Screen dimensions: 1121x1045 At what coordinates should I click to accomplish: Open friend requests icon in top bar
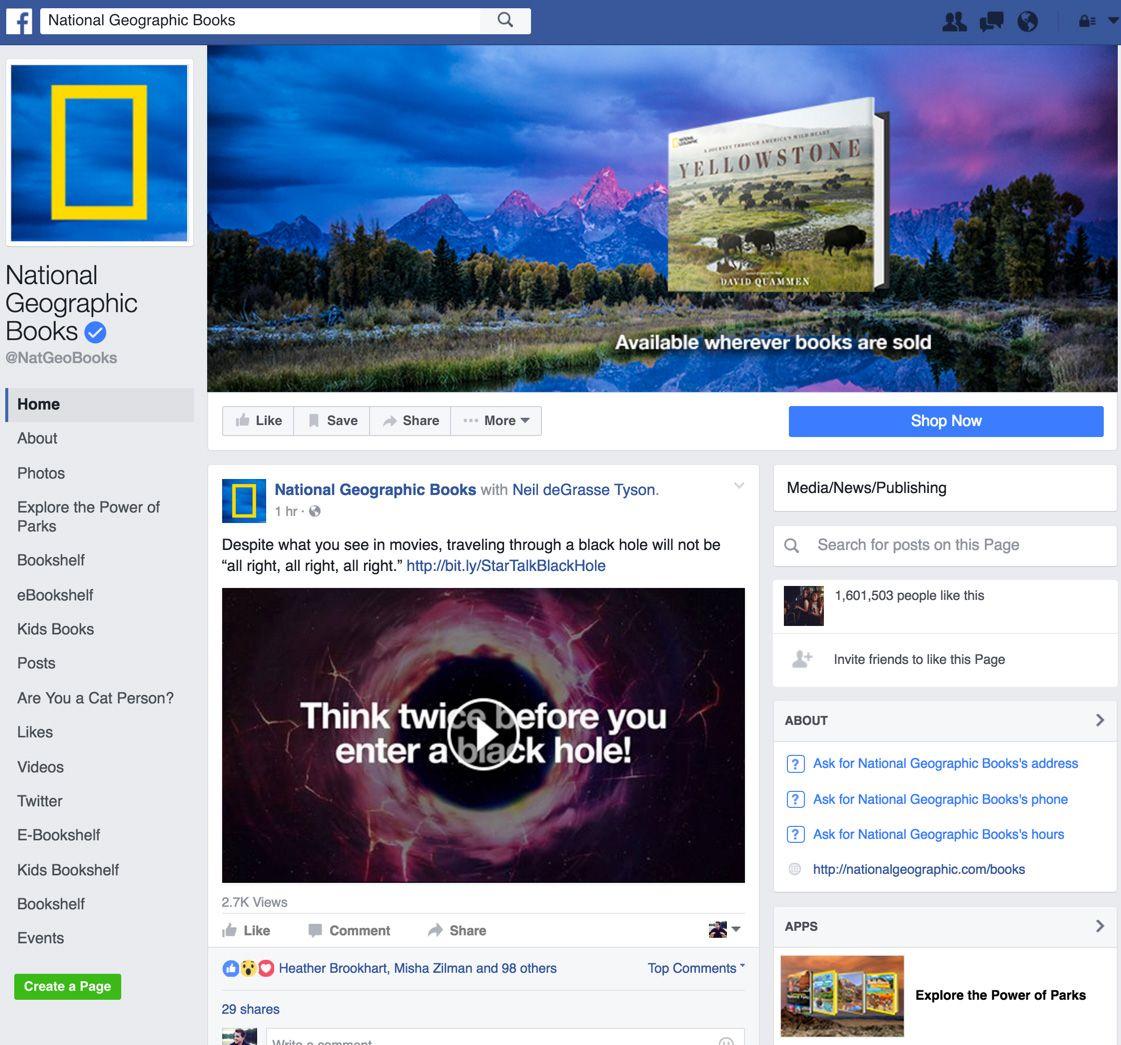954,21
